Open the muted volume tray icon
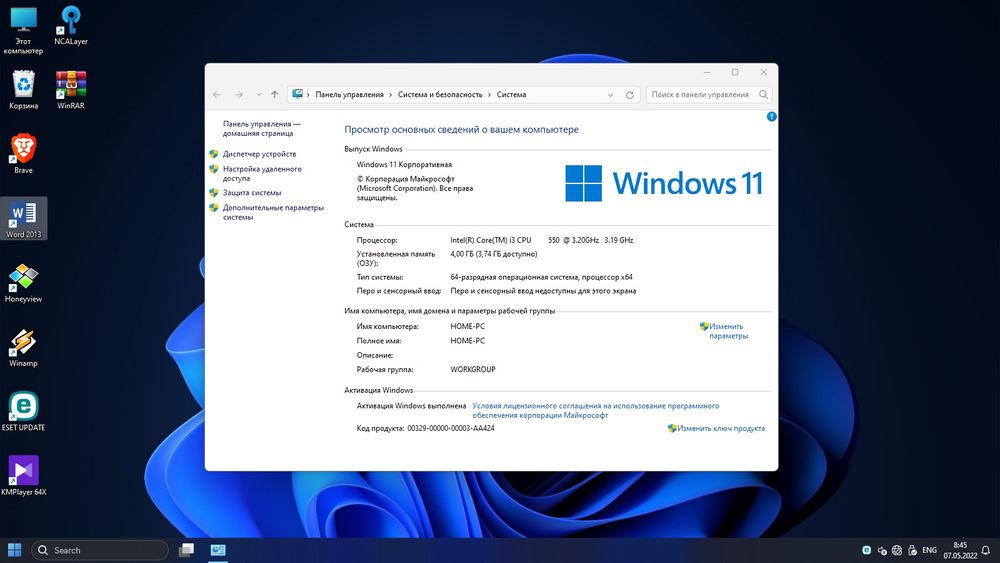 pyautogui.click(x=882, y=550)
